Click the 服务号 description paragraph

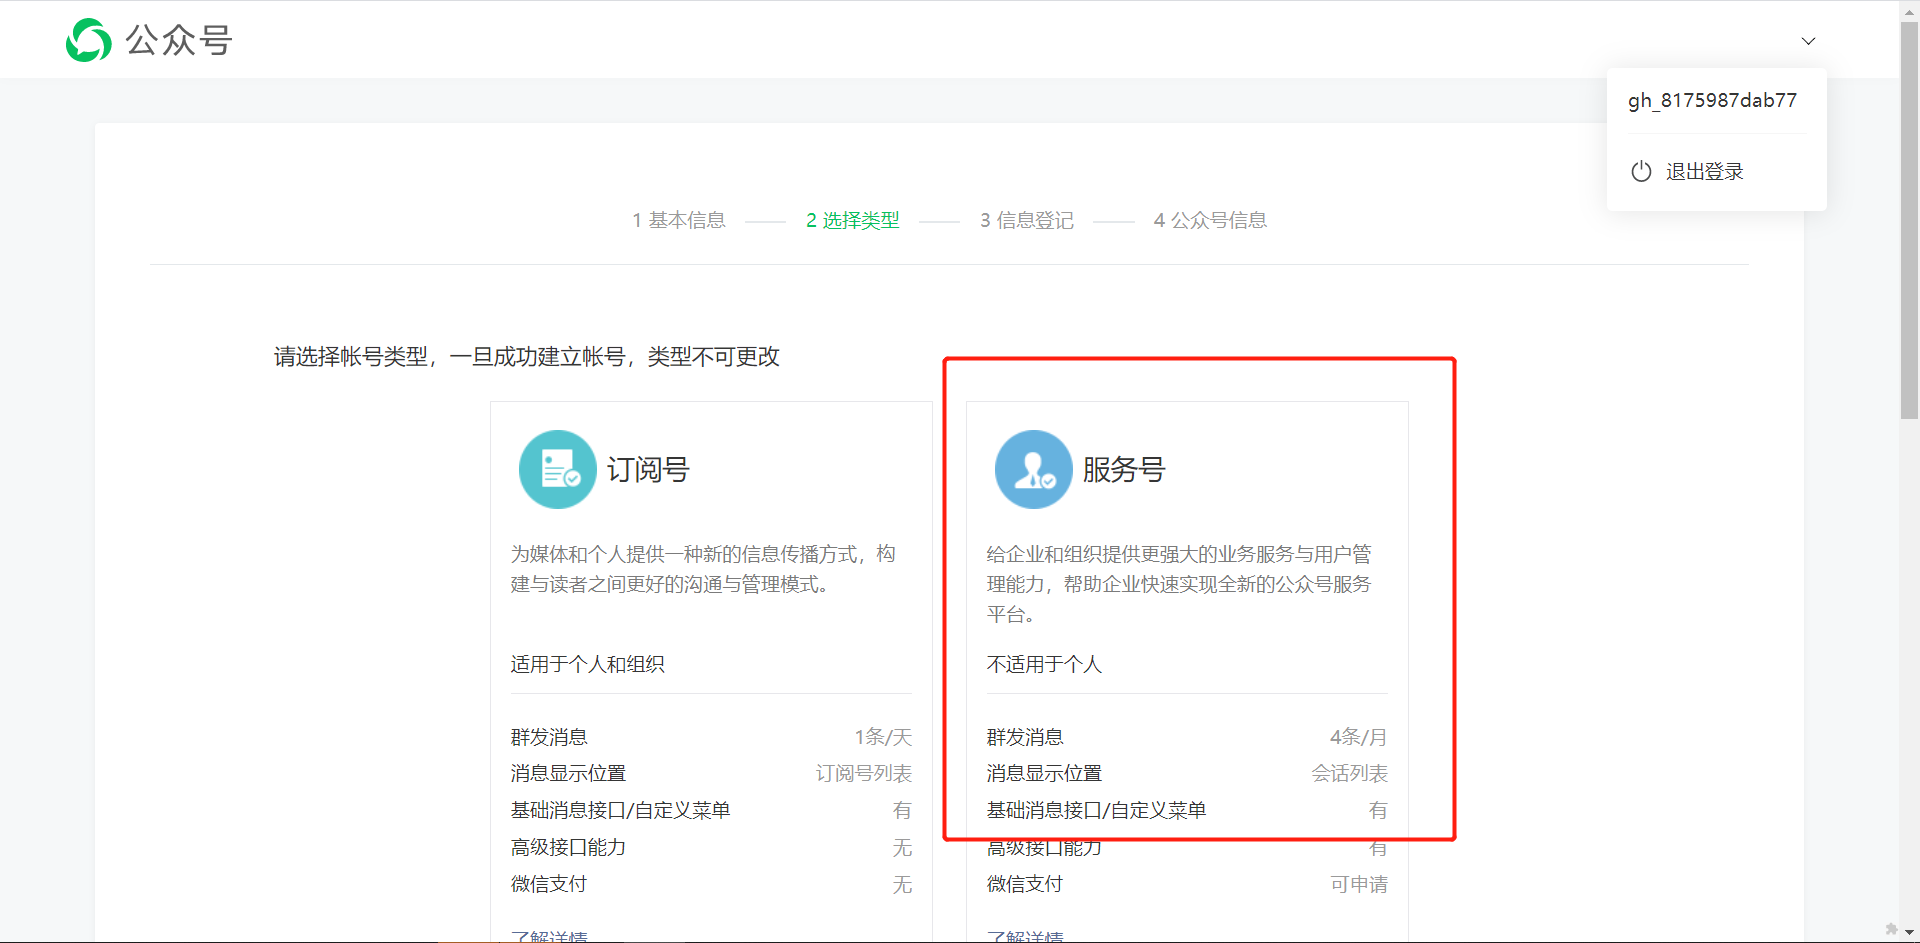point(1179,584)
